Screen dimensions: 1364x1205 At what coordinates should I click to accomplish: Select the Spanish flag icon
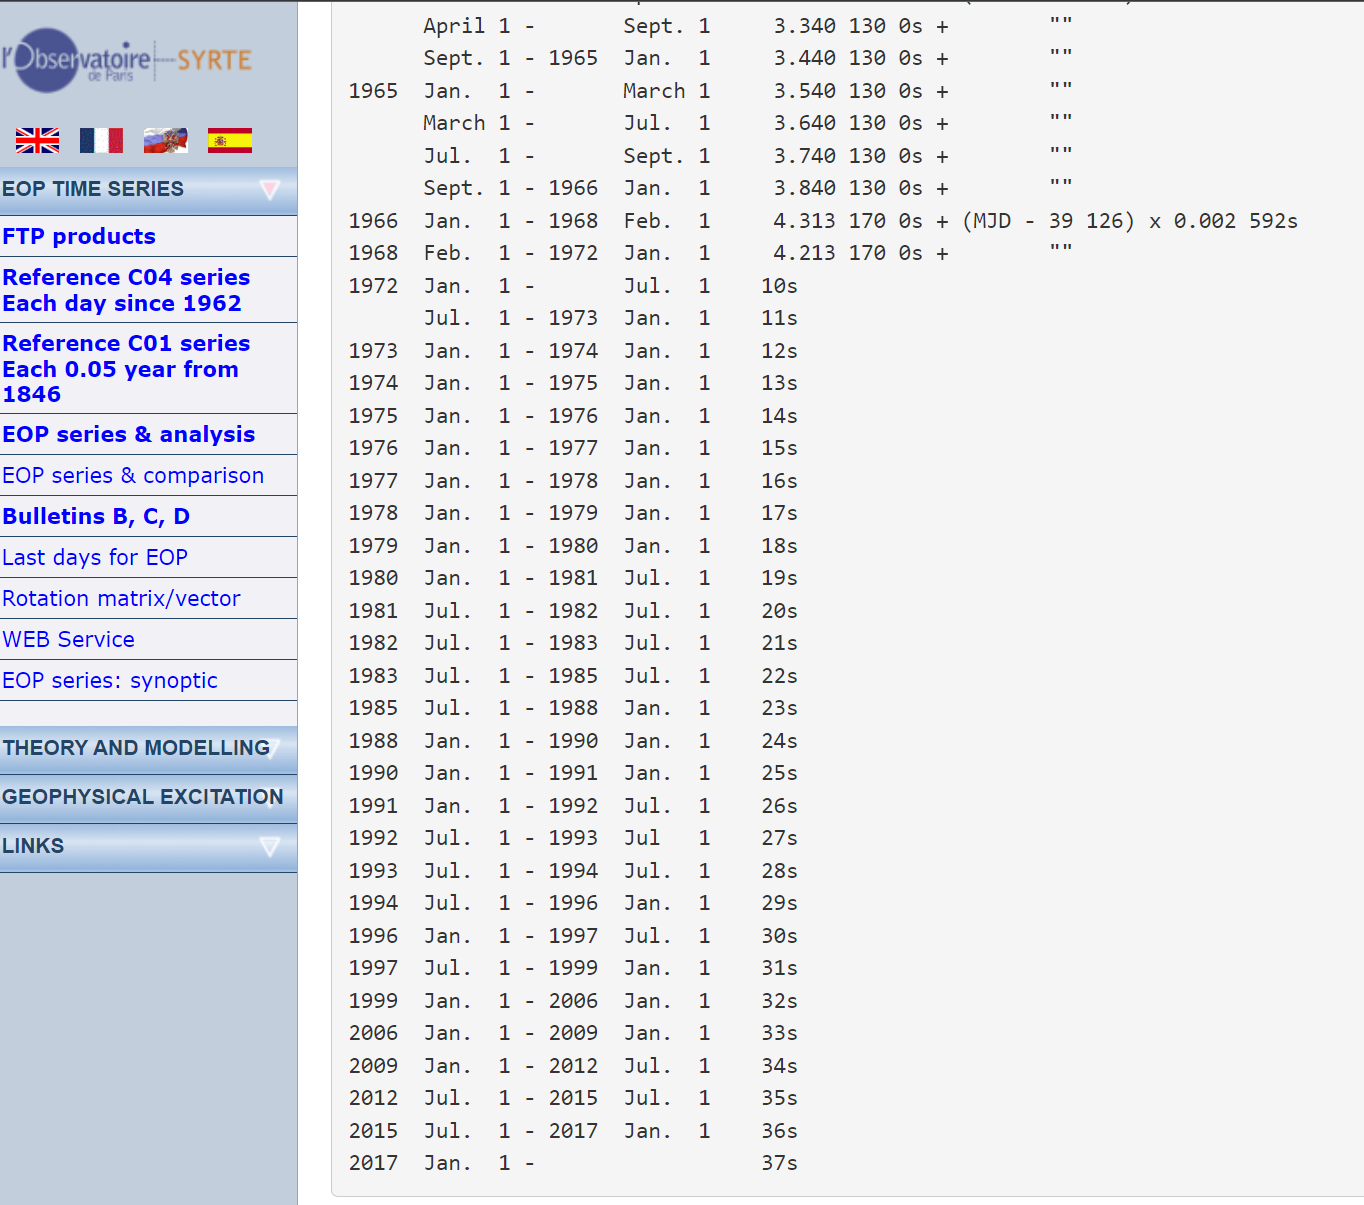[x=229, y=140]
